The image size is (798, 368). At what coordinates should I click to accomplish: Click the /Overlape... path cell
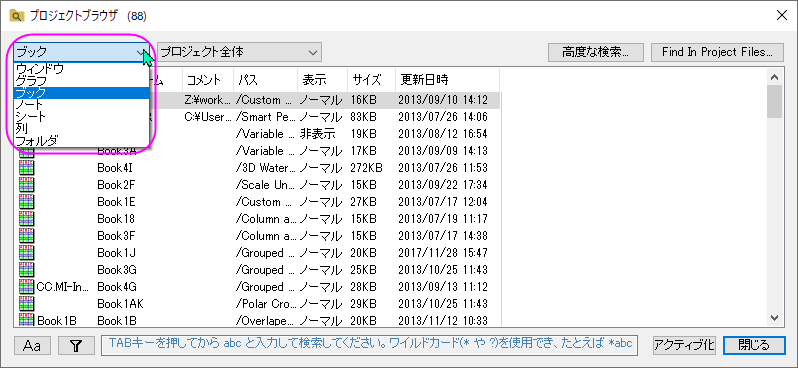[x=265, y=321]
